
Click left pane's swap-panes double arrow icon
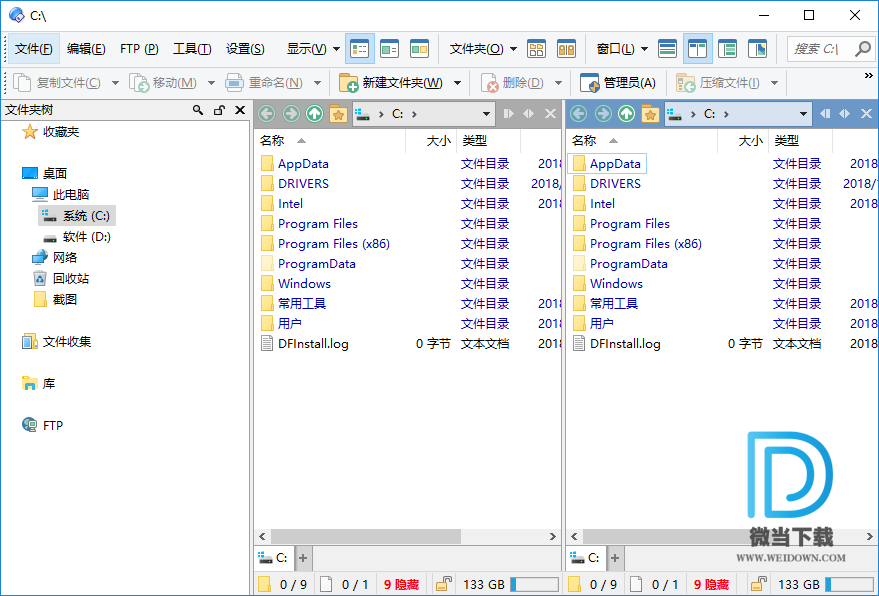click(529, 114)
